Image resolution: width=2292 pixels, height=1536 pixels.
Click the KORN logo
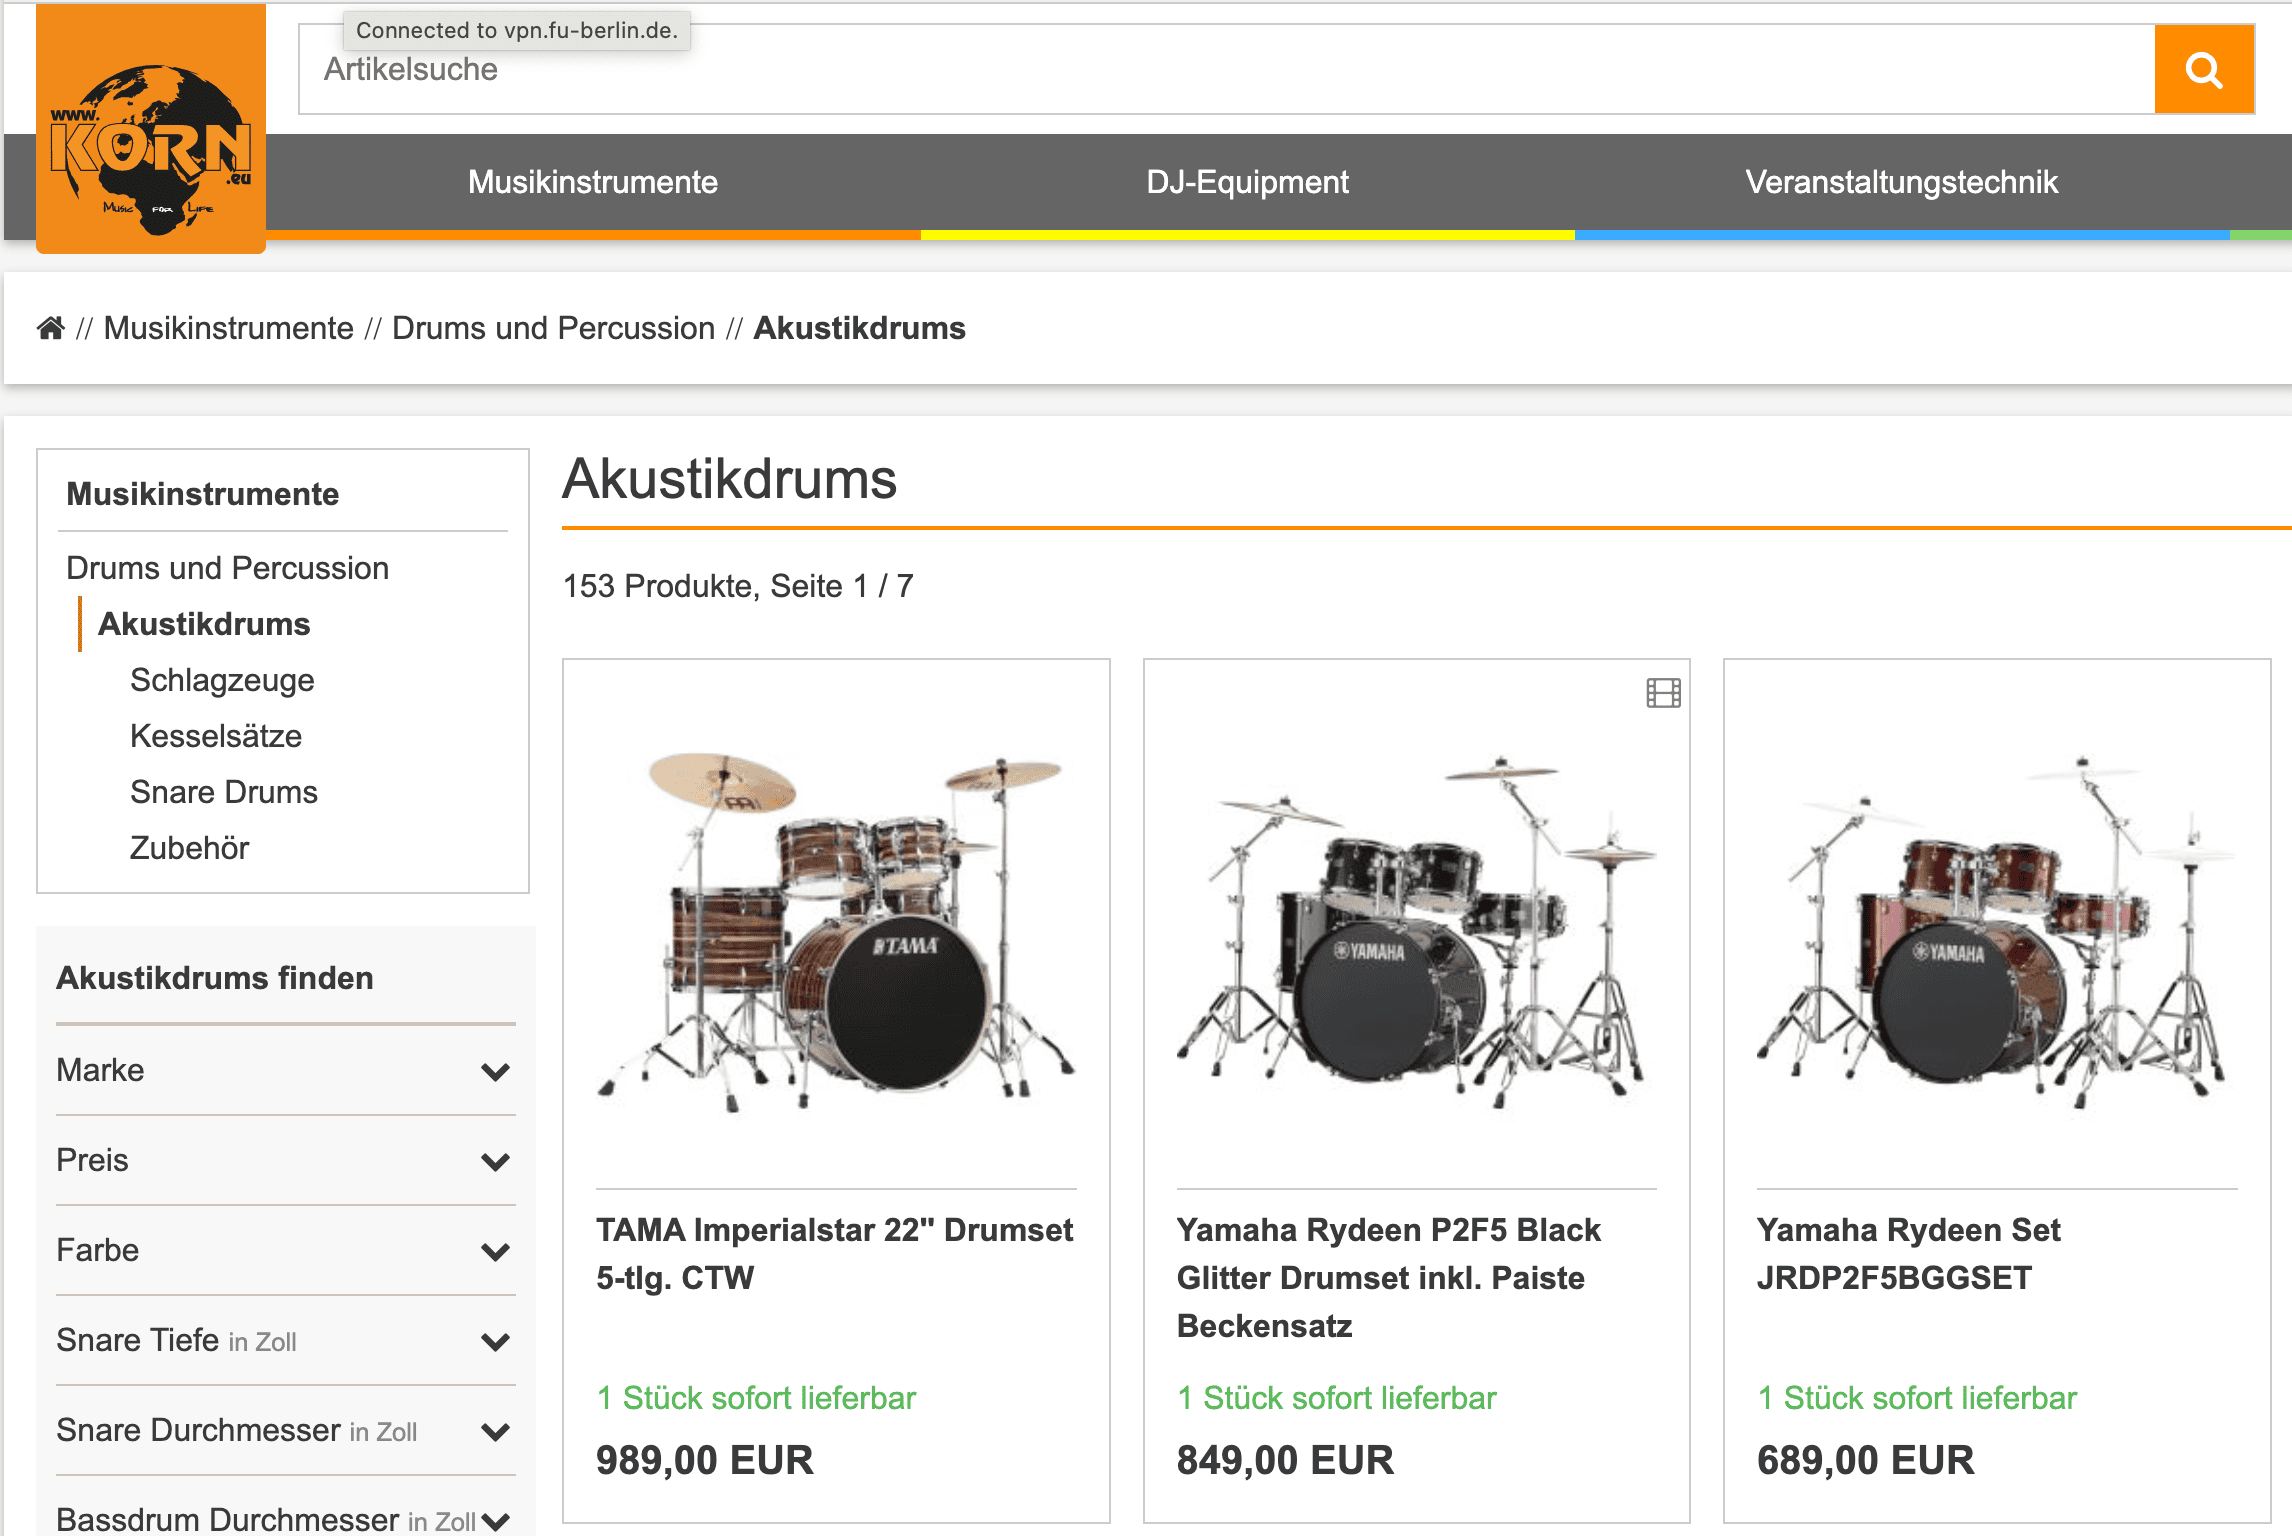[151, 130]
